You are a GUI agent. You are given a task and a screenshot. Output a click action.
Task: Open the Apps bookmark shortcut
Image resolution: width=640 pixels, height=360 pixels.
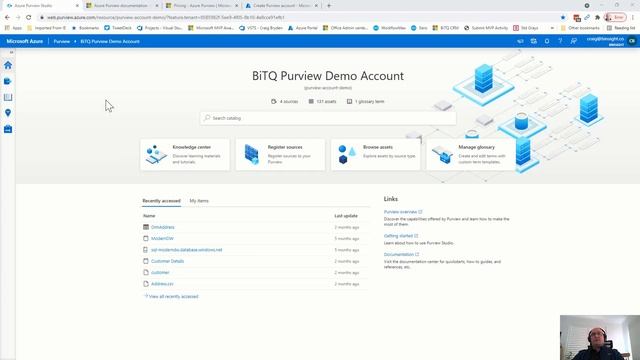point(13,28)
